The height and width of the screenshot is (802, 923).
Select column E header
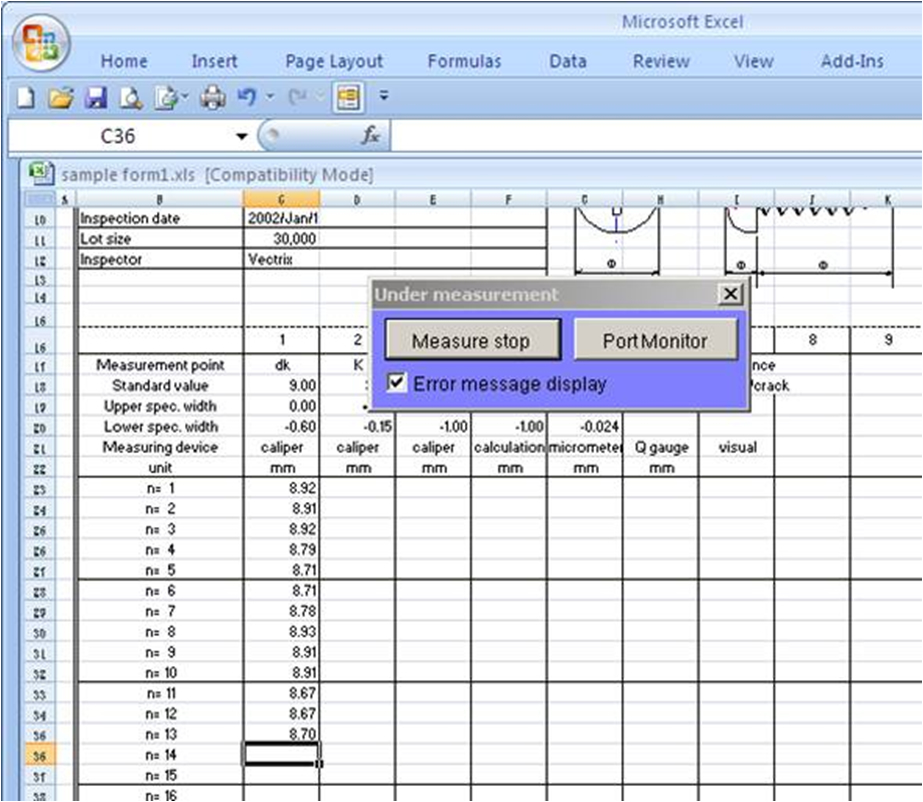[433, 199]
